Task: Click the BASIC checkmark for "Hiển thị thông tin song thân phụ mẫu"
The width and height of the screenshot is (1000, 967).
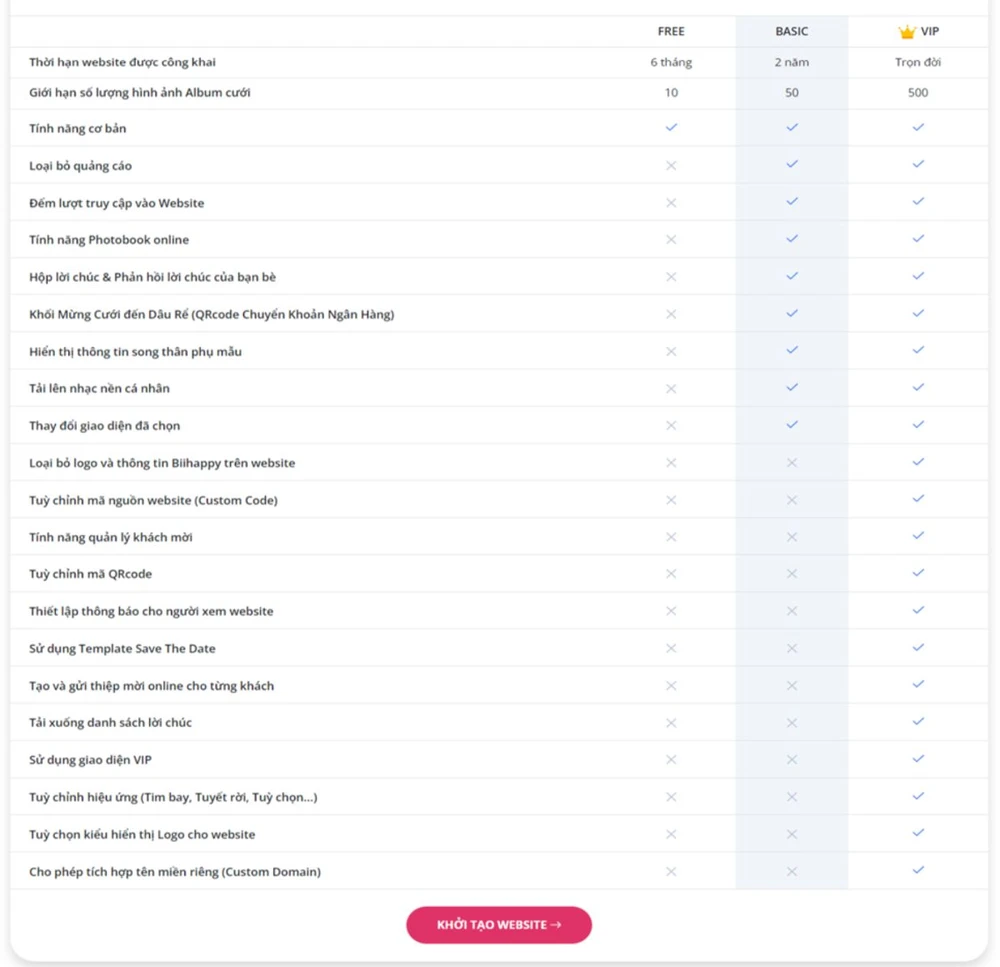Action: coord(791,351)
